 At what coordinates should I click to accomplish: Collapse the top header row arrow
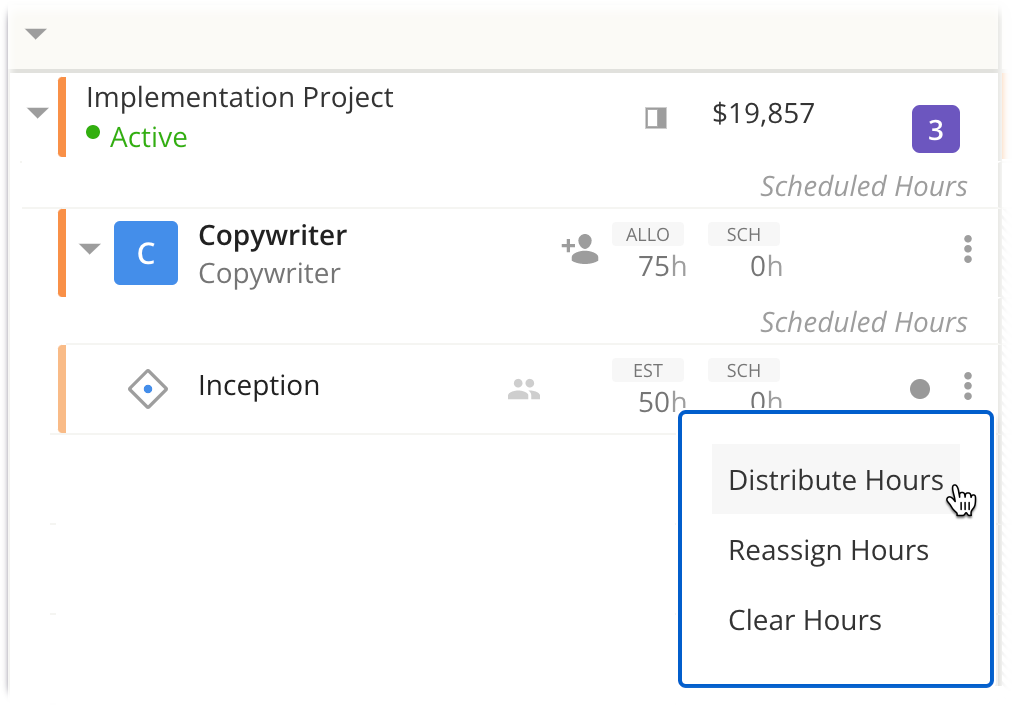[36, 34]
